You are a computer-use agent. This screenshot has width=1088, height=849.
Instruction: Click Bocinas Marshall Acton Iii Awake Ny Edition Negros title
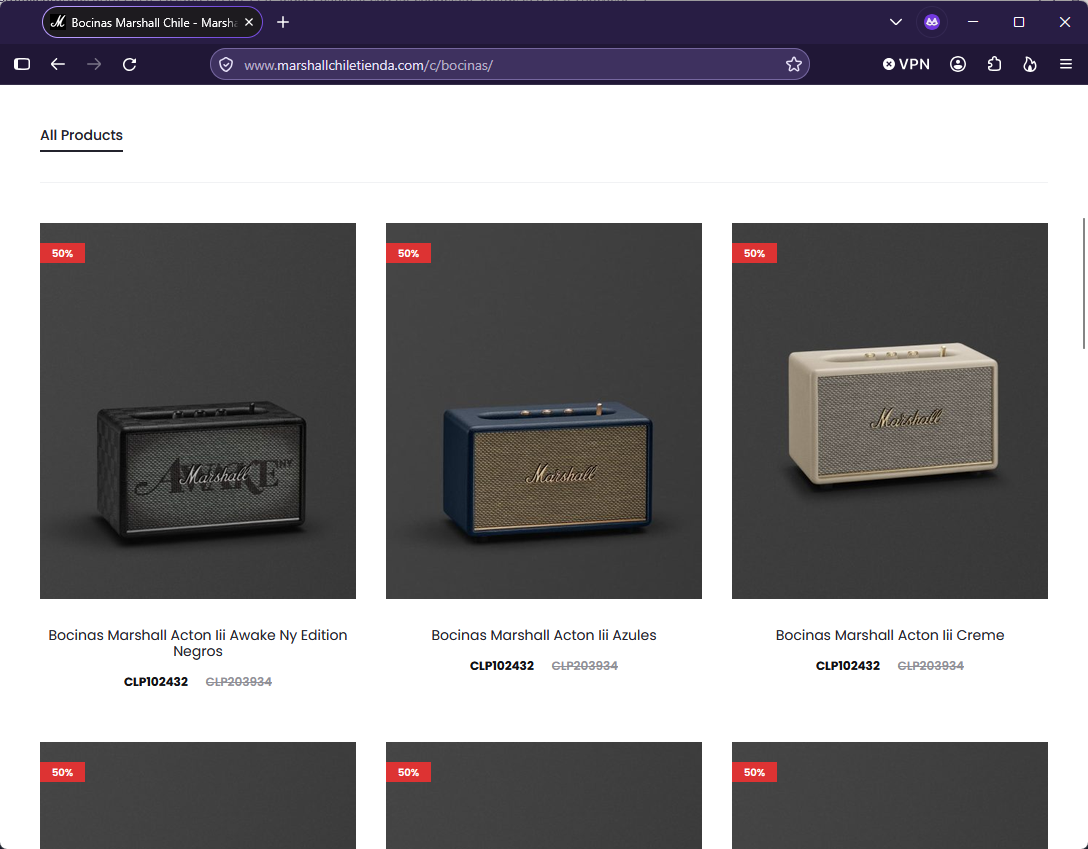coord(198,643)
